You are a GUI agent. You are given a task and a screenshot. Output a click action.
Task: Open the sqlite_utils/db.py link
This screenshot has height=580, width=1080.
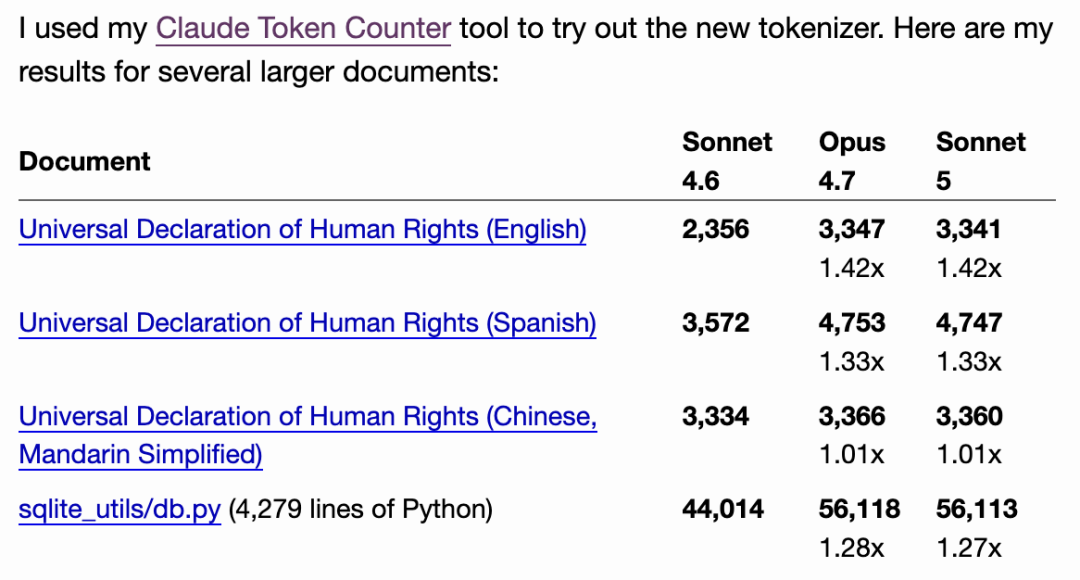[120, 510]
